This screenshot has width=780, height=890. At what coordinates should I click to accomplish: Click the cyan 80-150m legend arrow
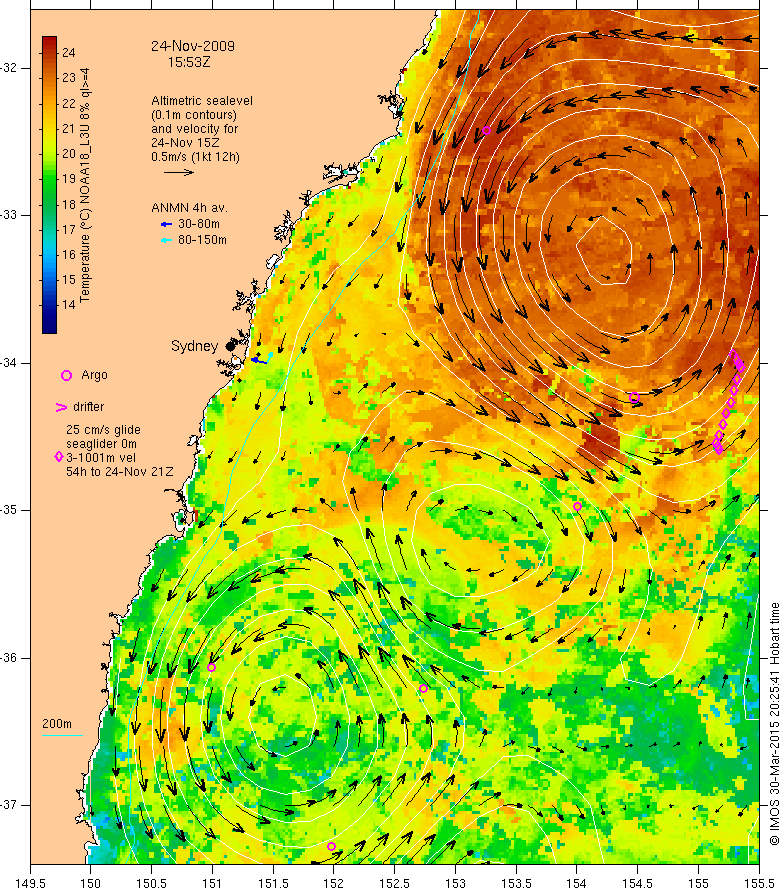click(166, 240)
